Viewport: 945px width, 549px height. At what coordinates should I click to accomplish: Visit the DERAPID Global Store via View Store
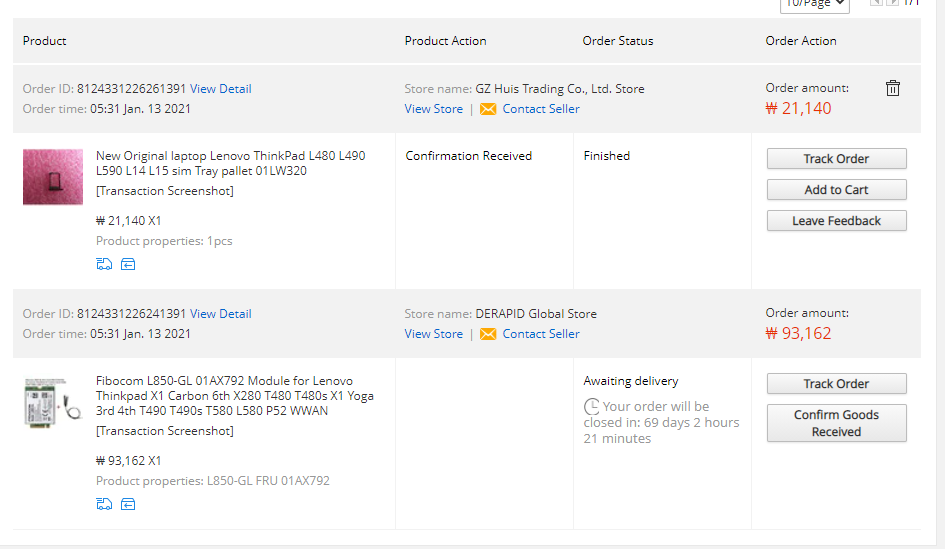(433, 334)
